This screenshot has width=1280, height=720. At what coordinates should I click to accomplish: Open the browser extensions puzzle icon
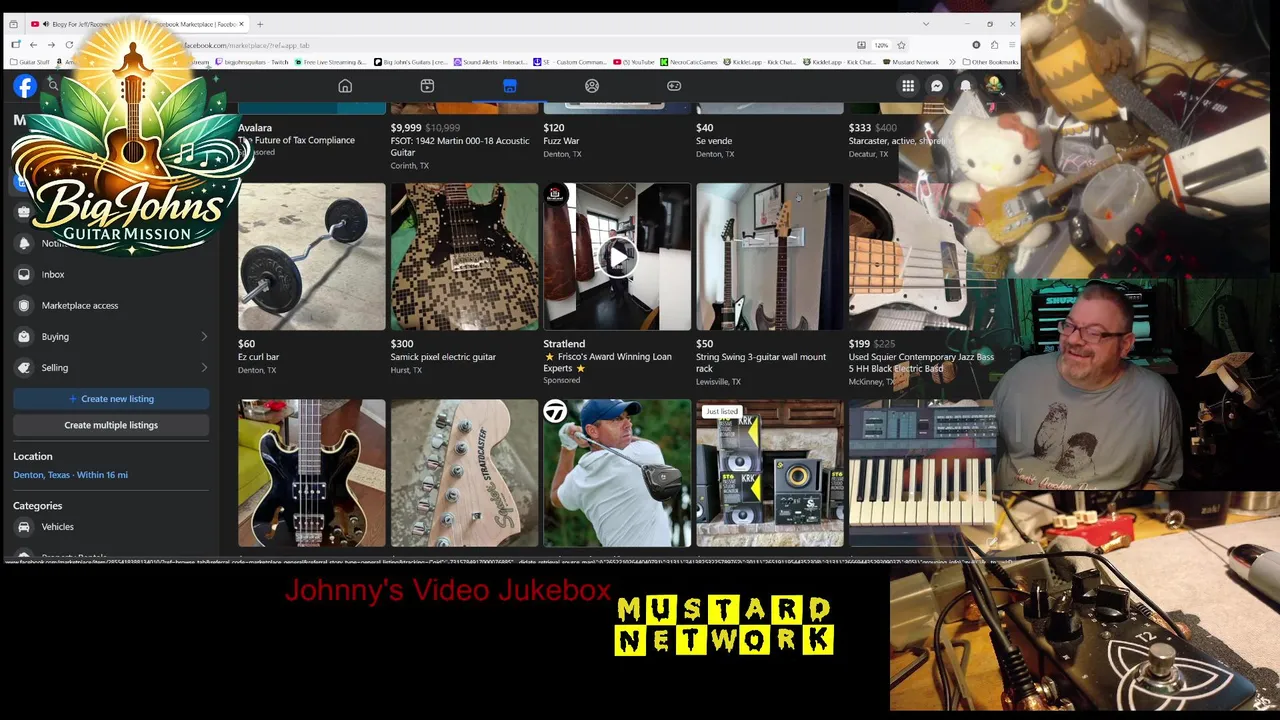pos(994,45)
